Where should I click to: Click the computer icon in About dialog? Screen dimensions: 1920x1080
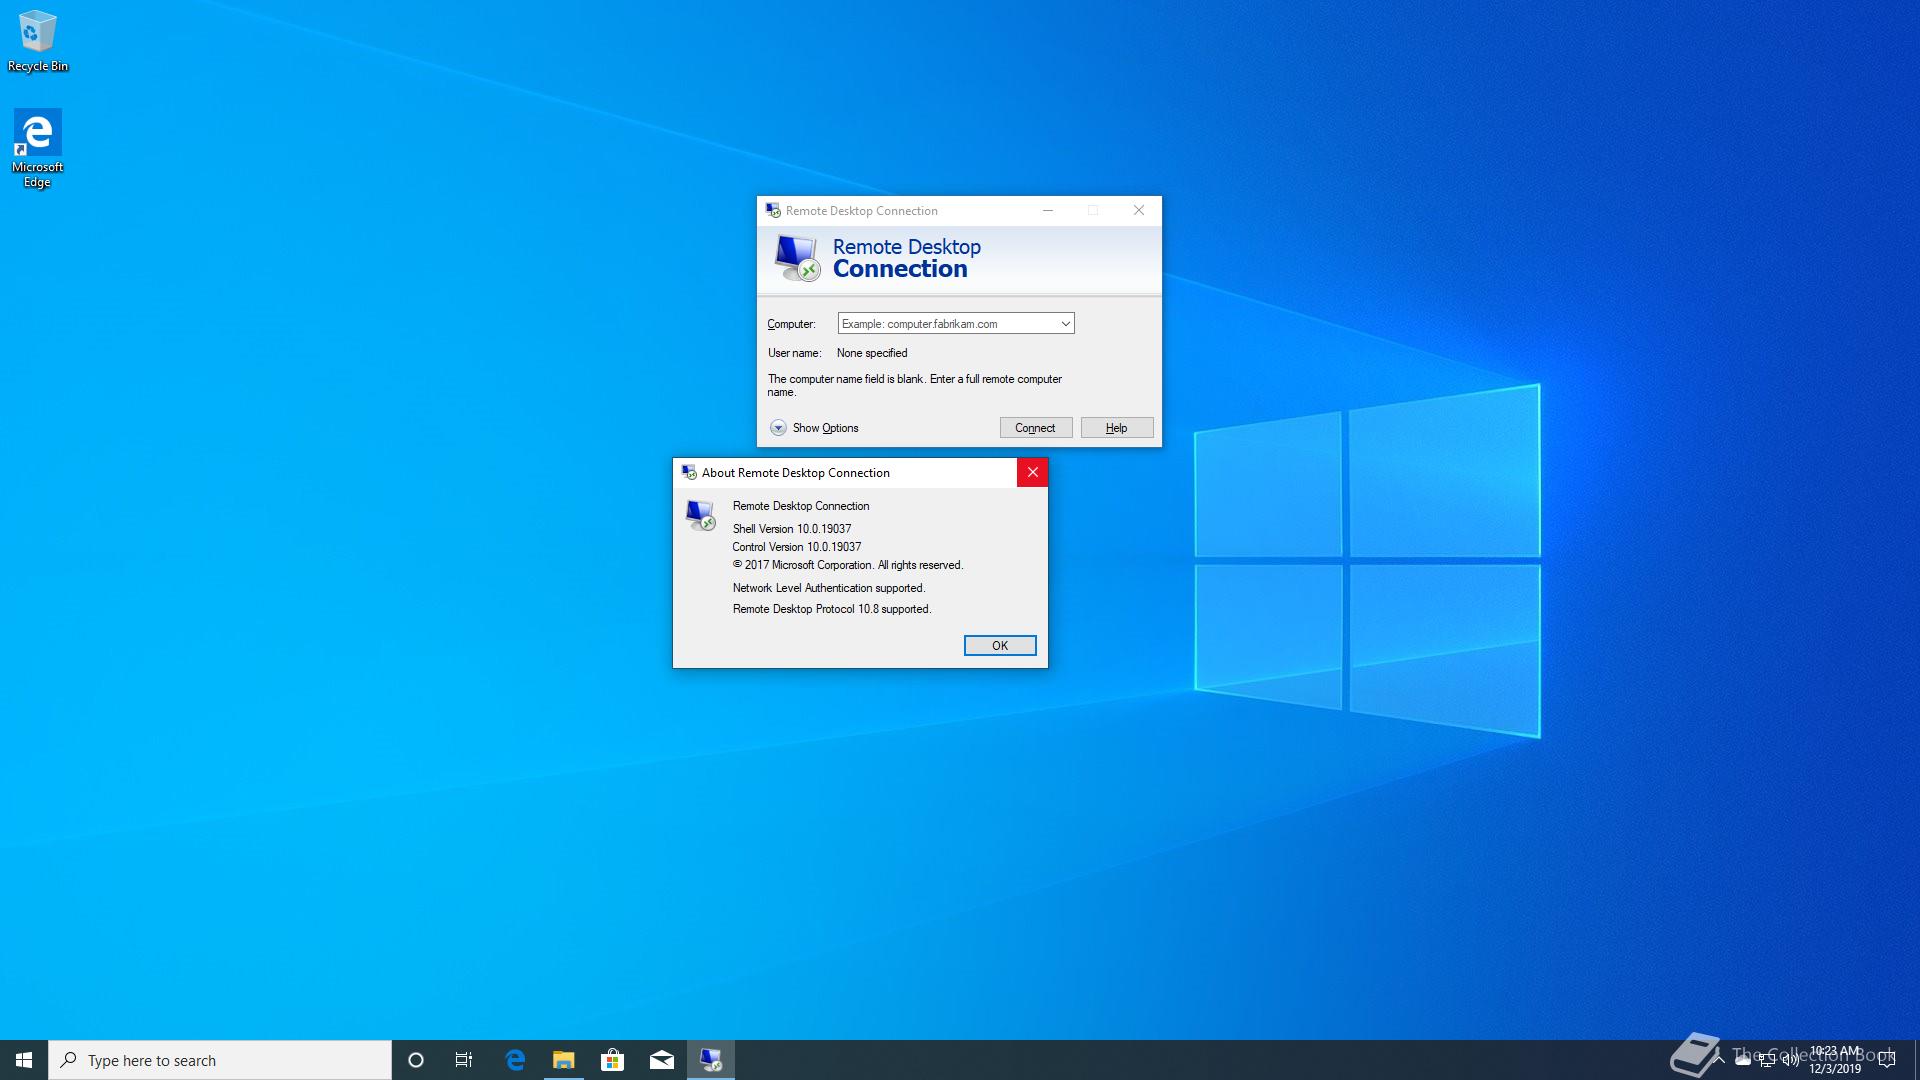(701, 515)
